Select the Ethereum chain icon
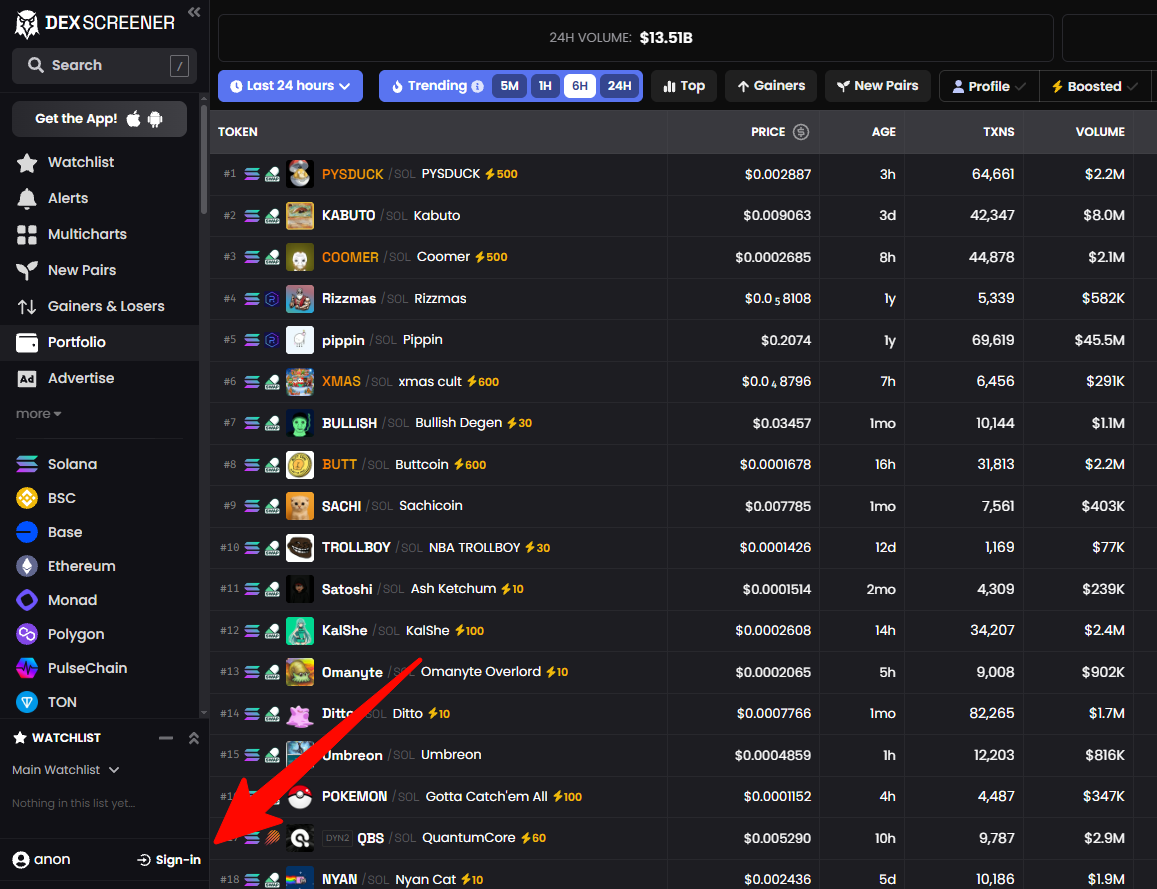Viewport: 1157px width, 889px height. point(28,566)
